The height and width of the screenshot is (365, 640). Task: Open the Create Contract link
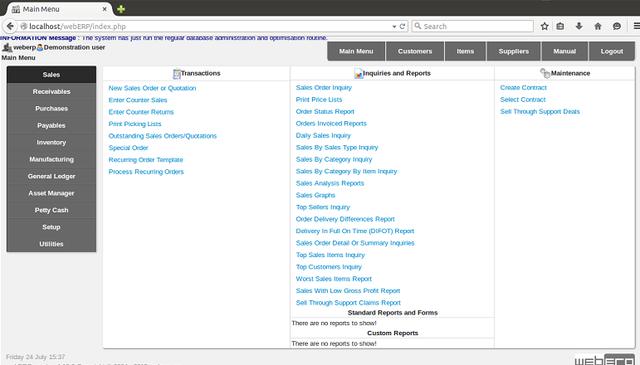pos(523,87)
